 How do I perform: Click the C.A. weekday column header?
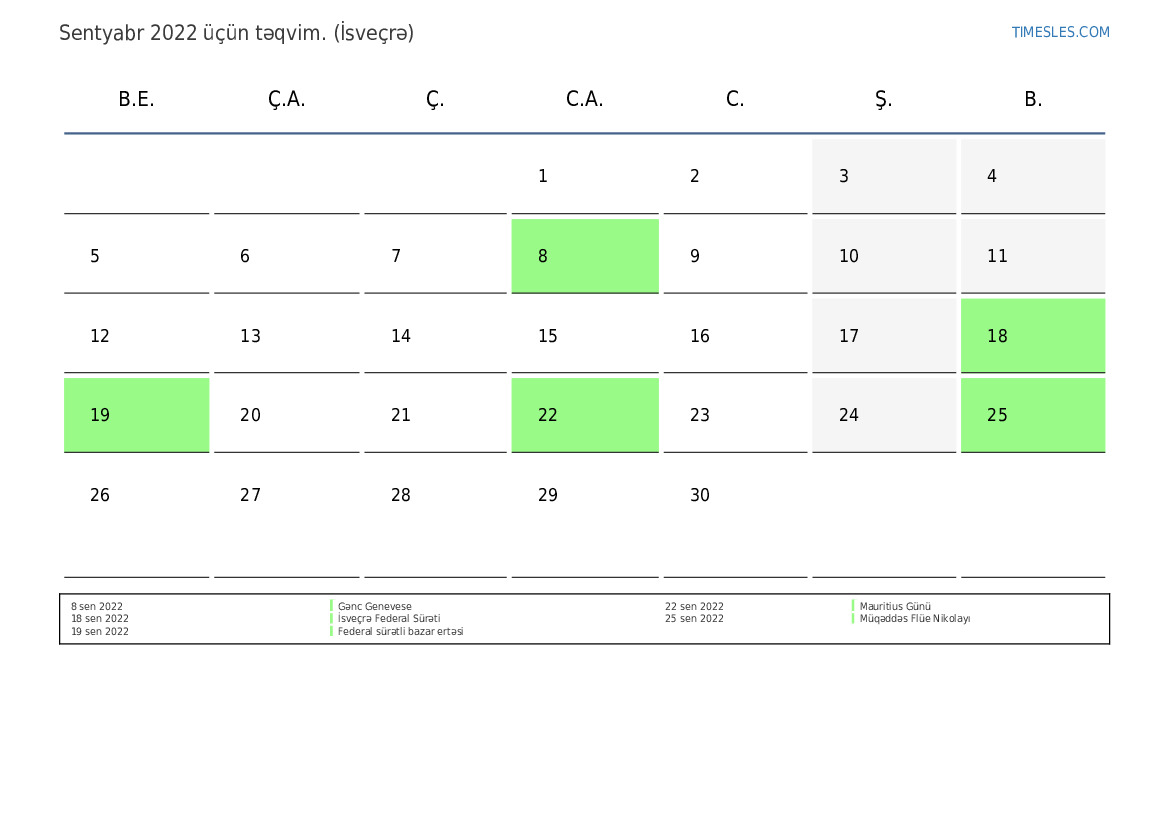pos(585,99)
